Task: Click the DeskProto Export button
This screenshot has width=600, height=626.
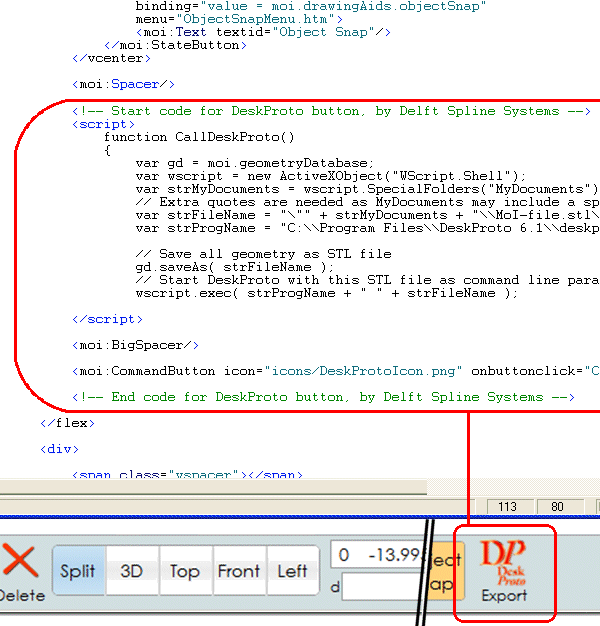Action: click(504, 572)
